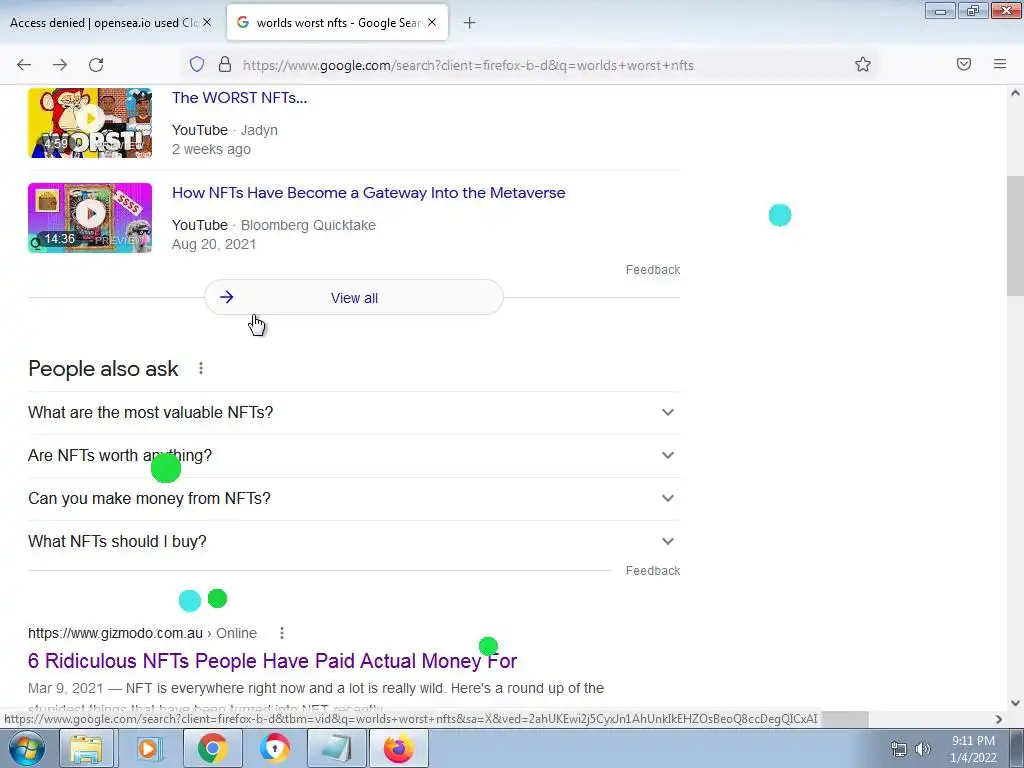This screenshot has width=1024, height=768.
Task: Go back using the browser back arrow
Action: [x=24, y=65]
